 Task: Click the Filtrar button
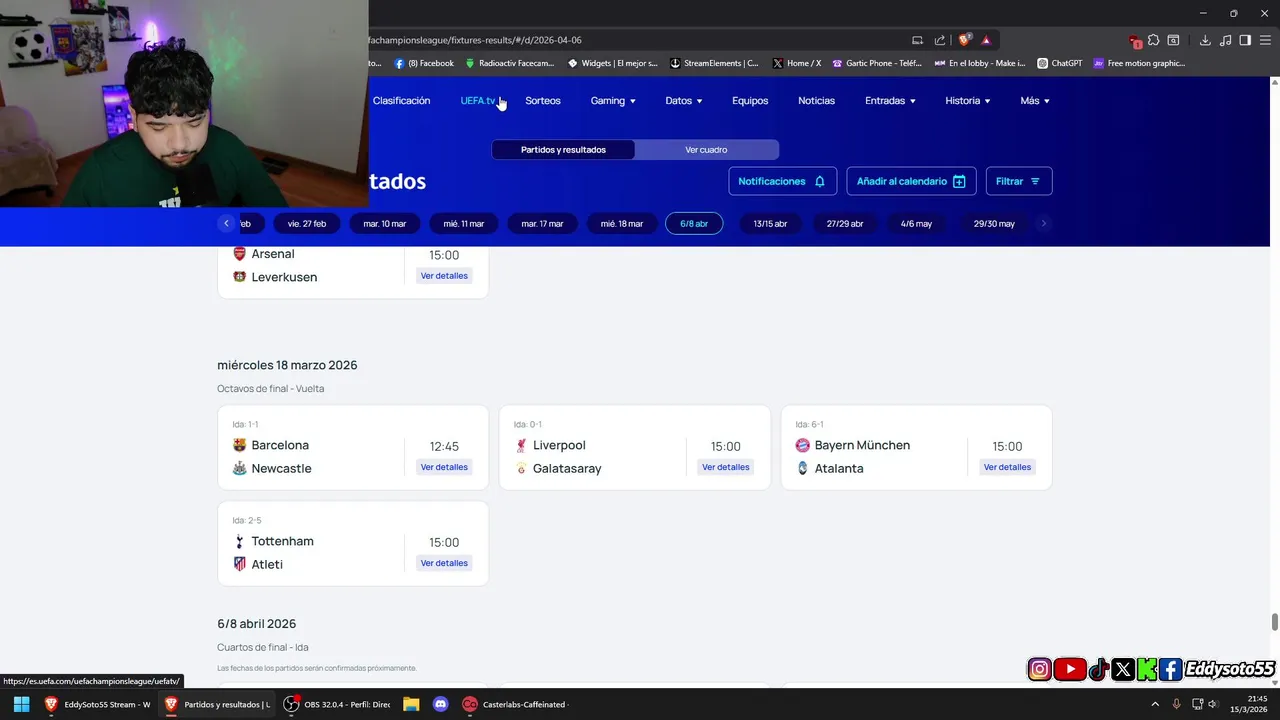click(1018, 181)
